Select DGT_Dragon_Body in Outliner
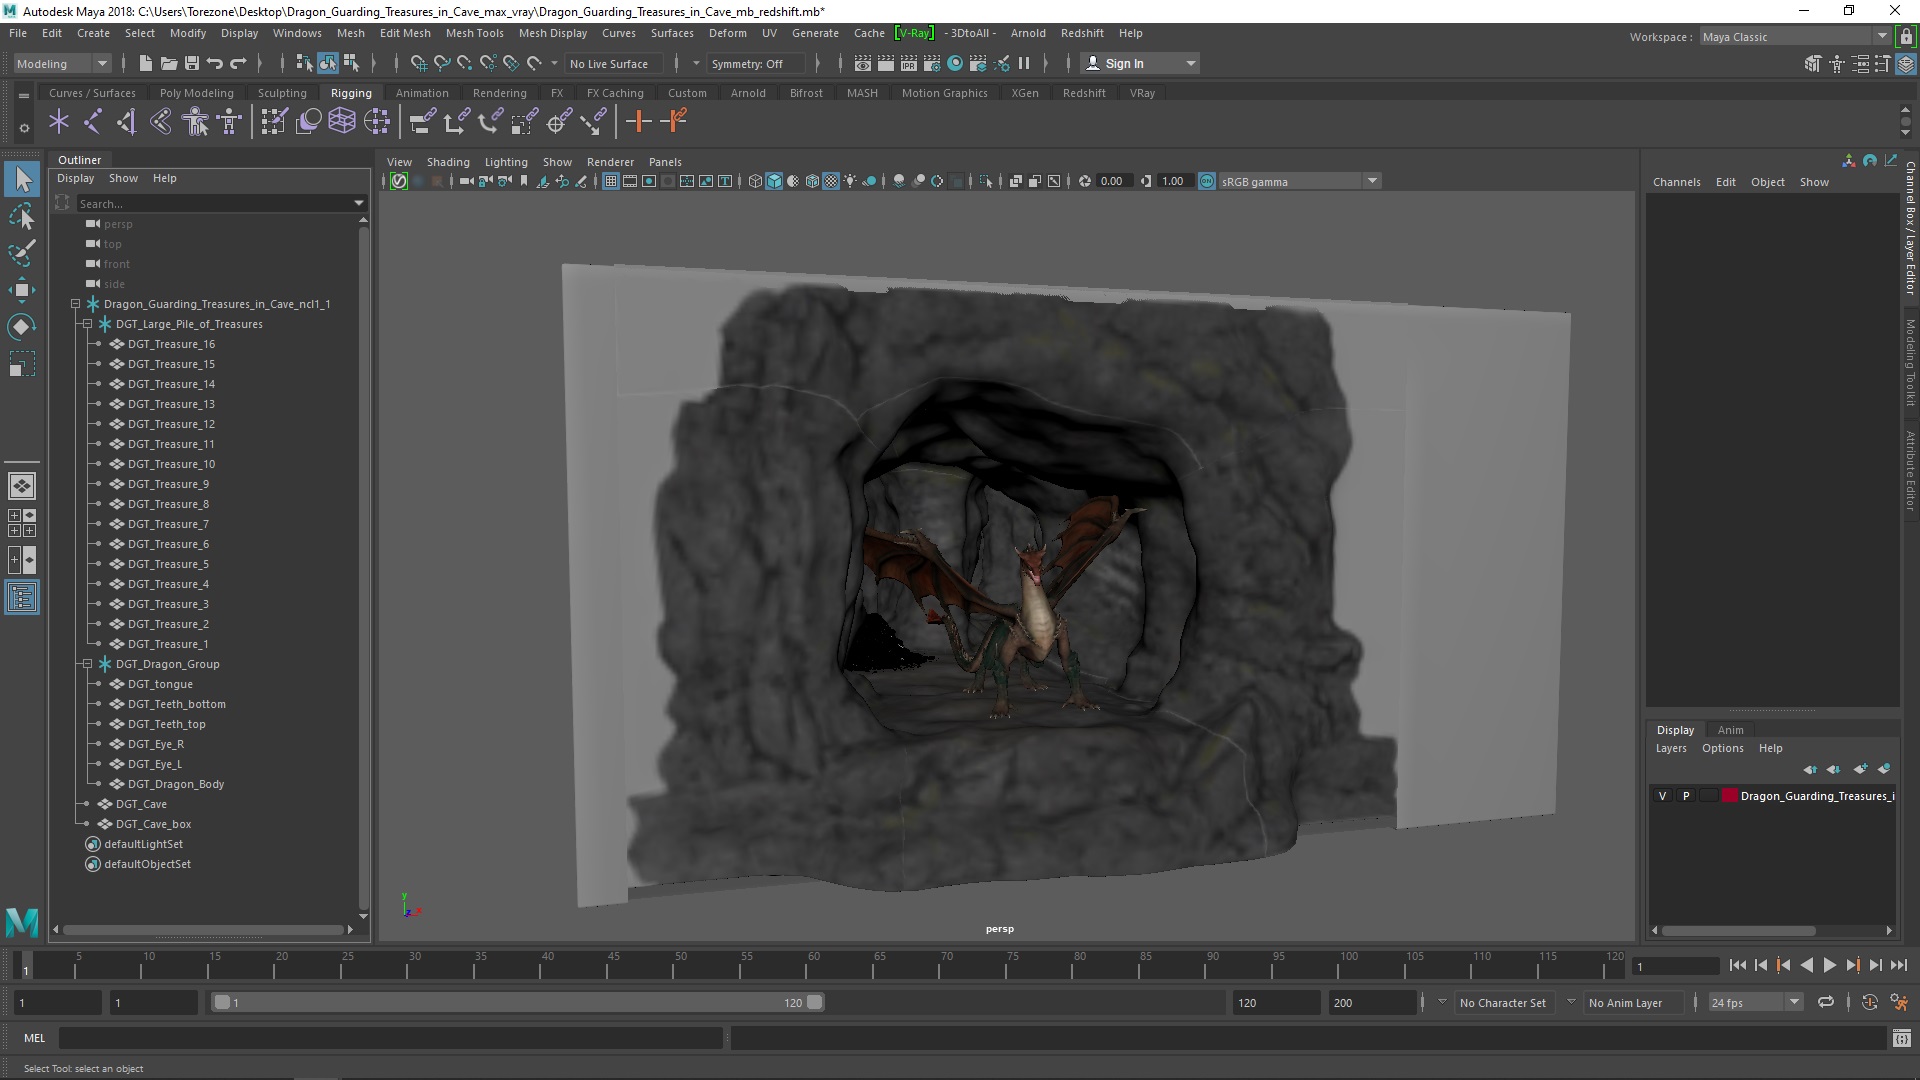The width and height of the screenshot is (1920, 1080). (176, 784)
